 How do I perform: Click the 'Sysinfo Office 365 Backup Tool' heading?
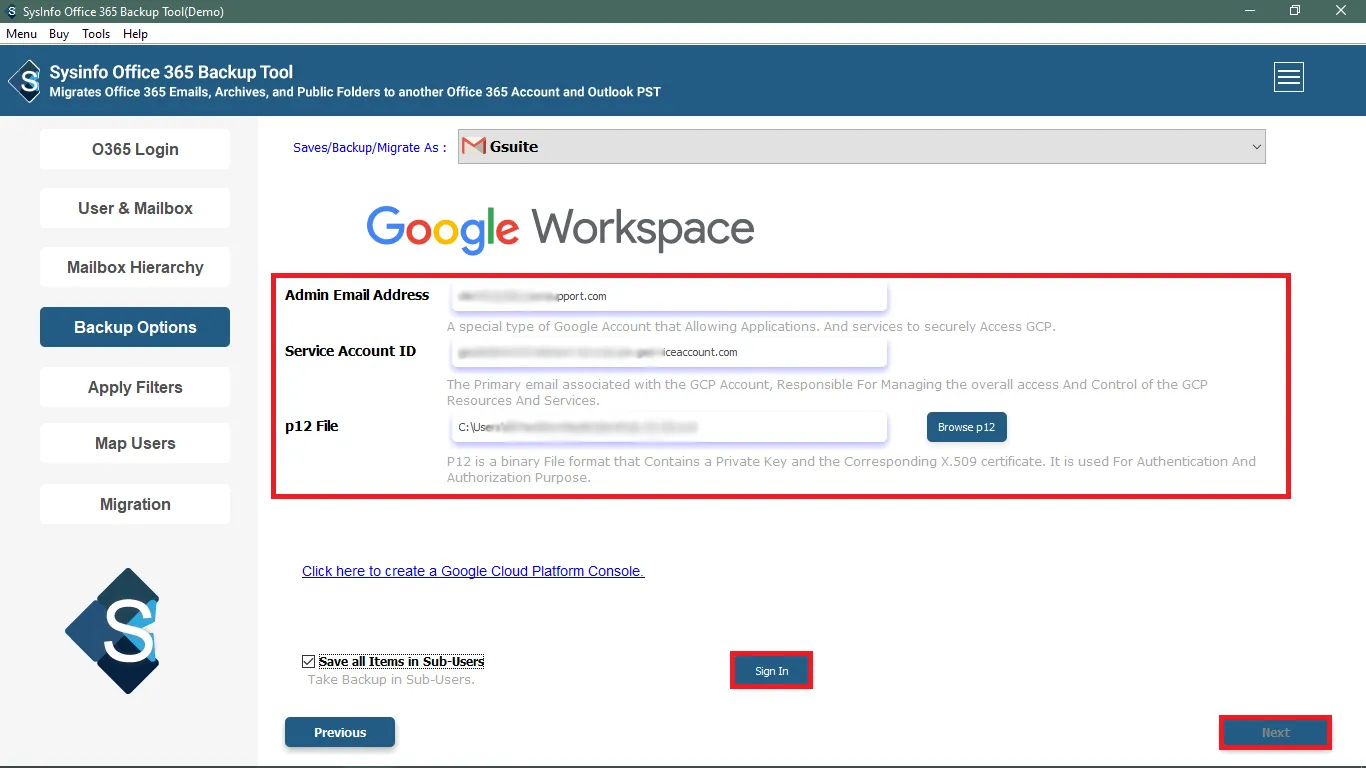tap(171, 72)
